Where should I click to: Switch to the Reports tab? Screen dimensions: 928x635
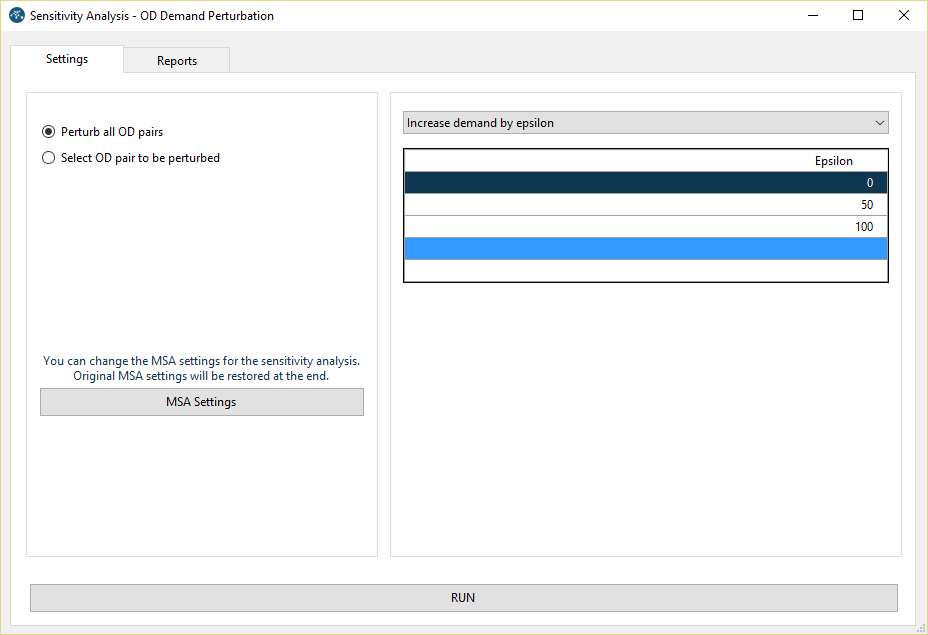point(177,61)
